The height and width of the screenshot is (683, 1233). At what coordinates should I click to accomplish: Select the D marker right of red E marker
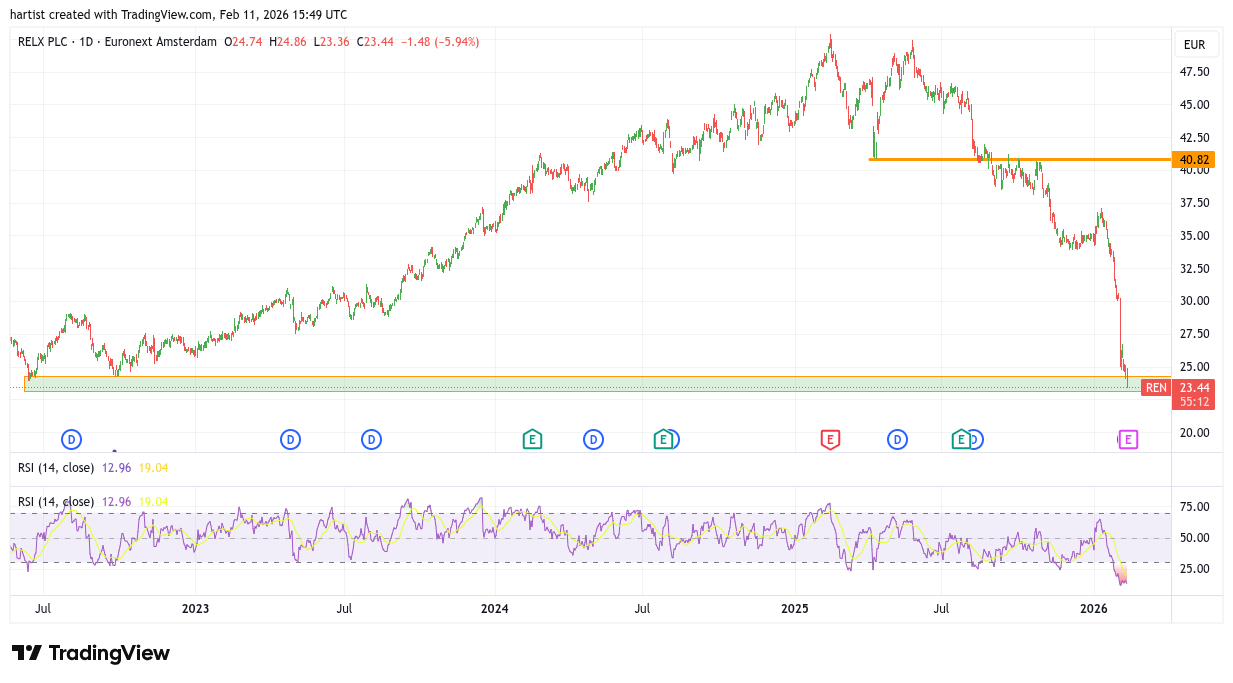(897, 439)
